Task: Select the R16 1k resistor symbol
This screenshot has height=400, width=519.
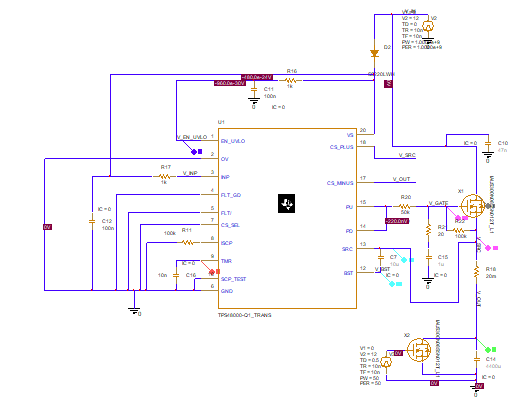Action: (x=290, y=80)
